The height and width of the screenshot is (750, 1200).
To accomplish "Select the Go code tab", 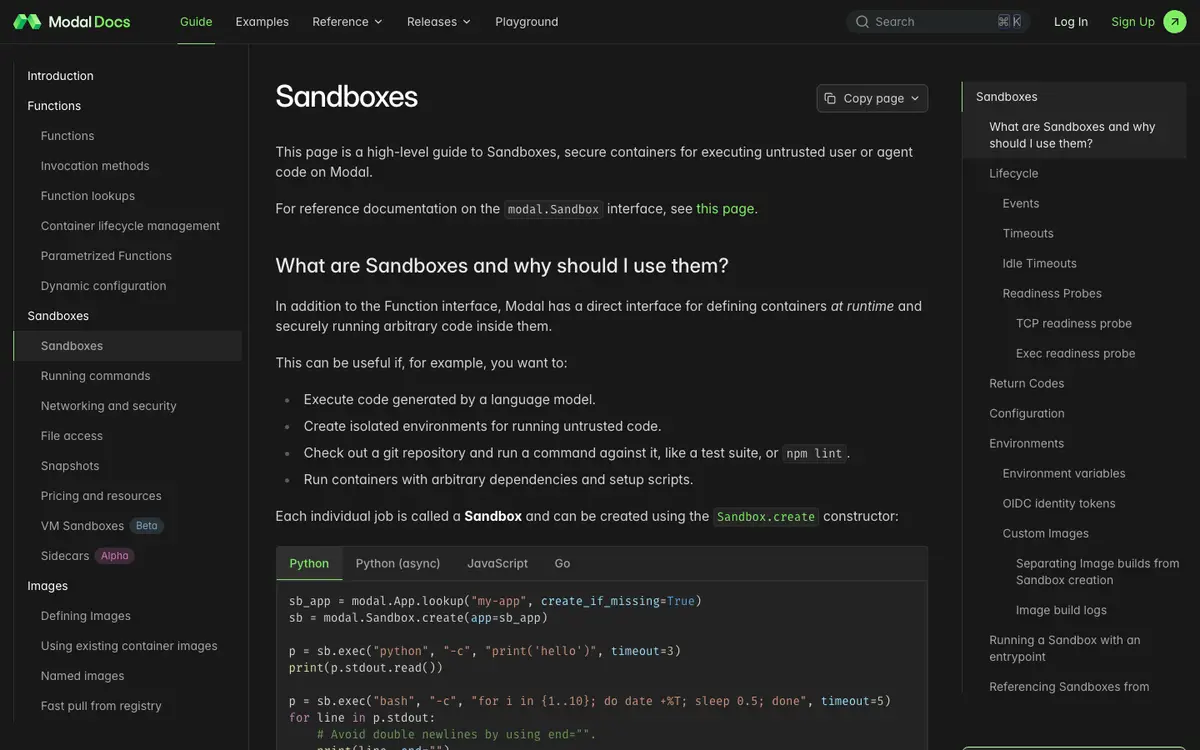I will pos(562,563).
